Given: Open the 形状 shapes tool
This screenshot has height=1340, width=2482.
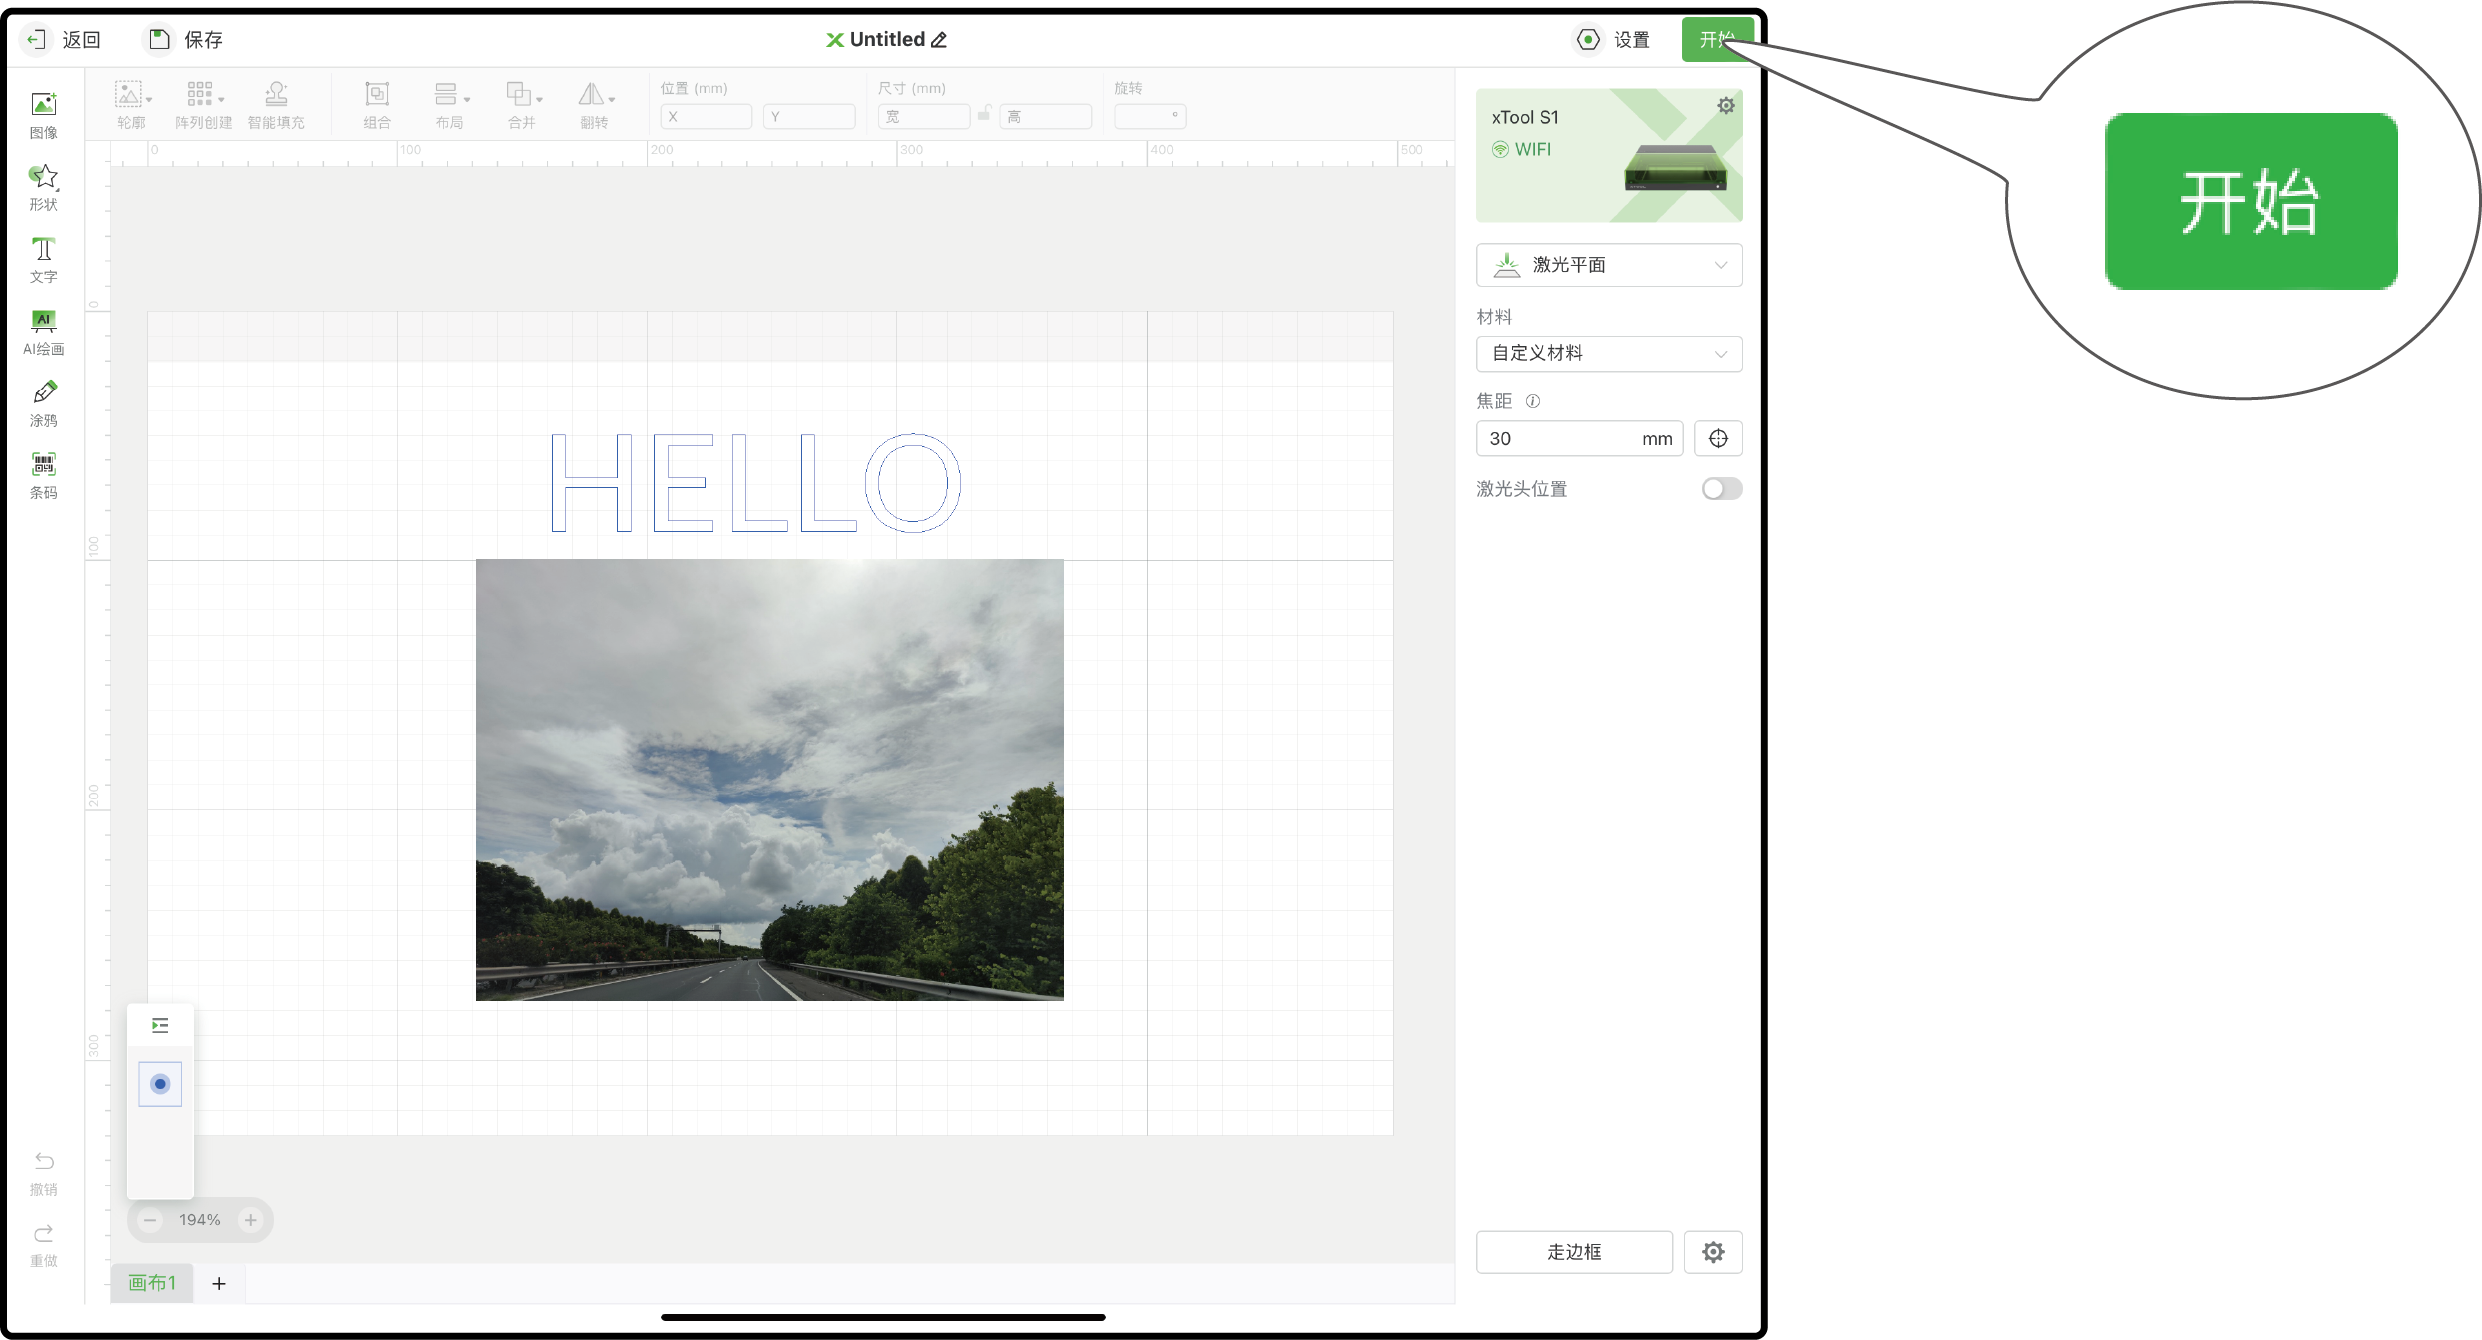Looking at the screenshot, I should pos(43,187).
